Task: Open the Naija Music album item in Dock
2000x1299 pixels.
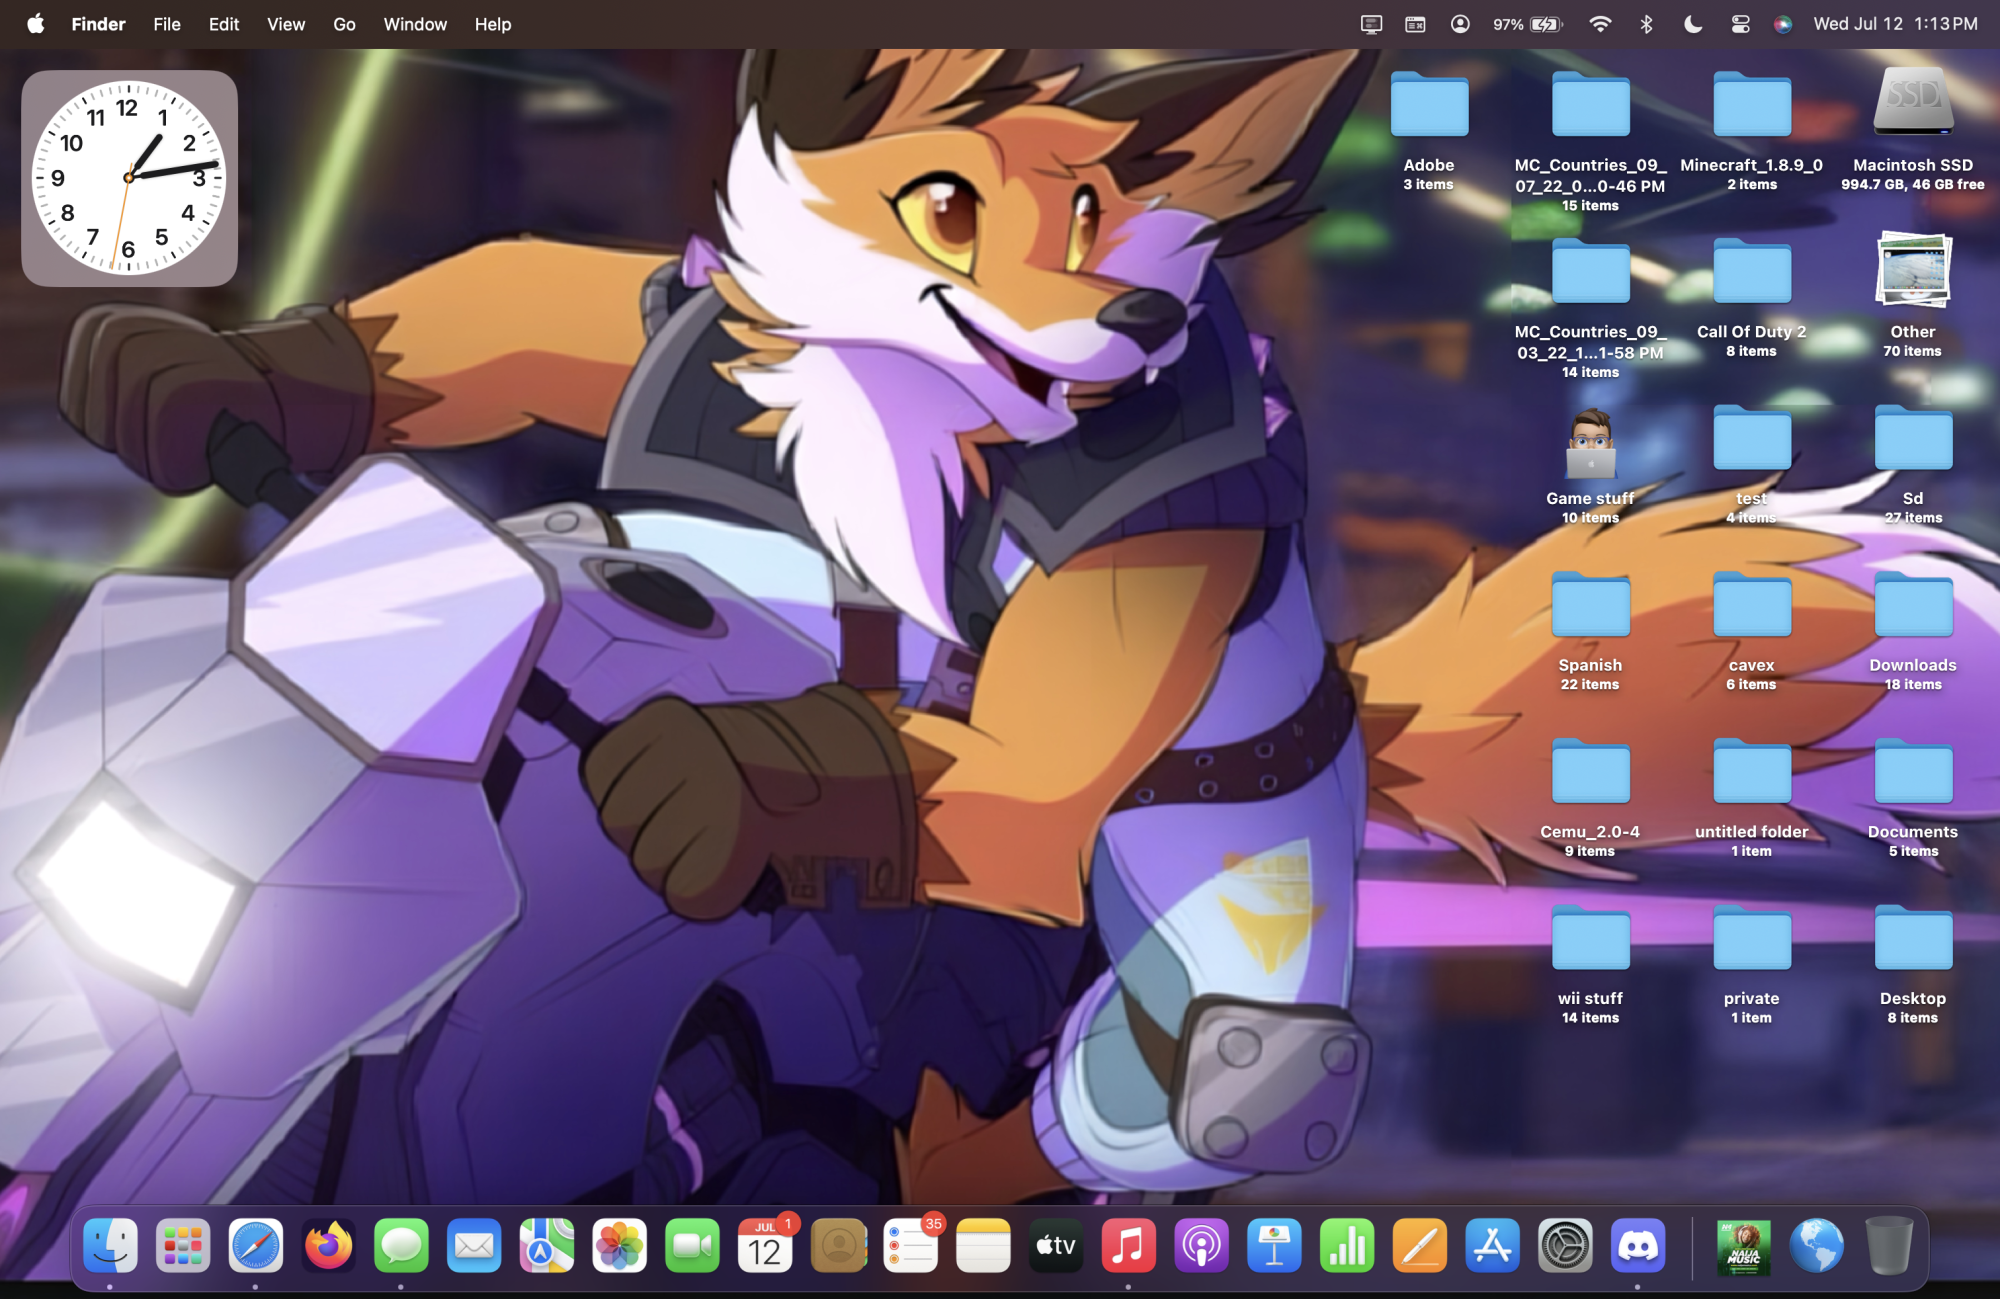Action: (1744, 1247)
